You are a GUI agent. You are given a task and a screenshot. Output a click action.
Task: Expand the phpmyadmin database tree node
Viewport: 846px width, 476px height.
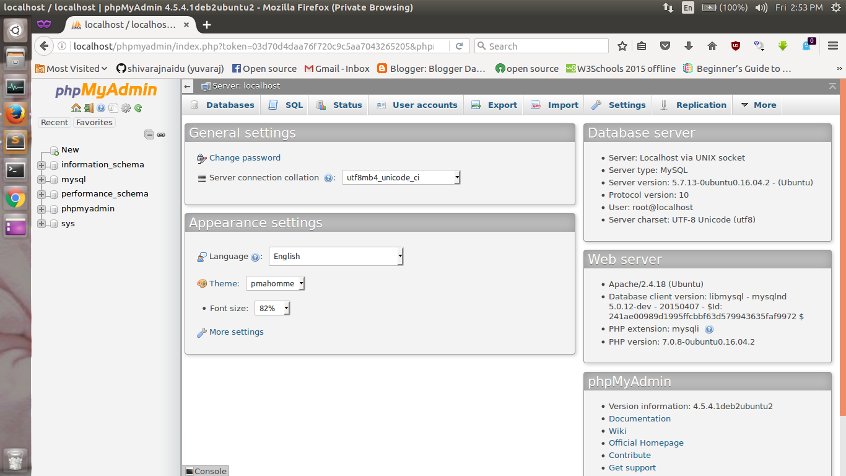42,209
